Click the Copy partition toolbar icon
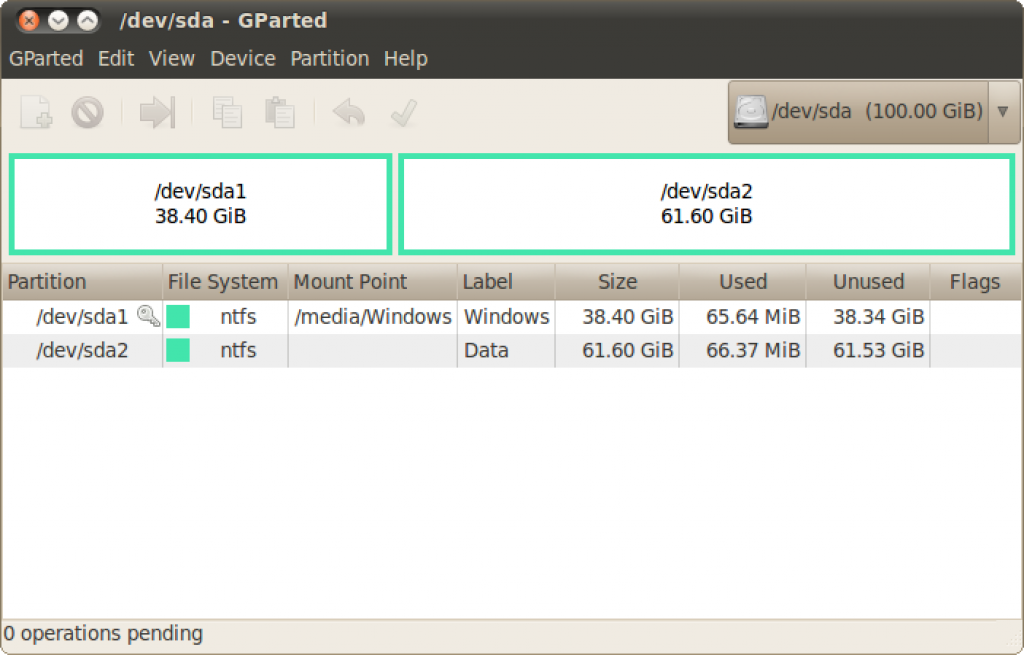 pos(227,112)
